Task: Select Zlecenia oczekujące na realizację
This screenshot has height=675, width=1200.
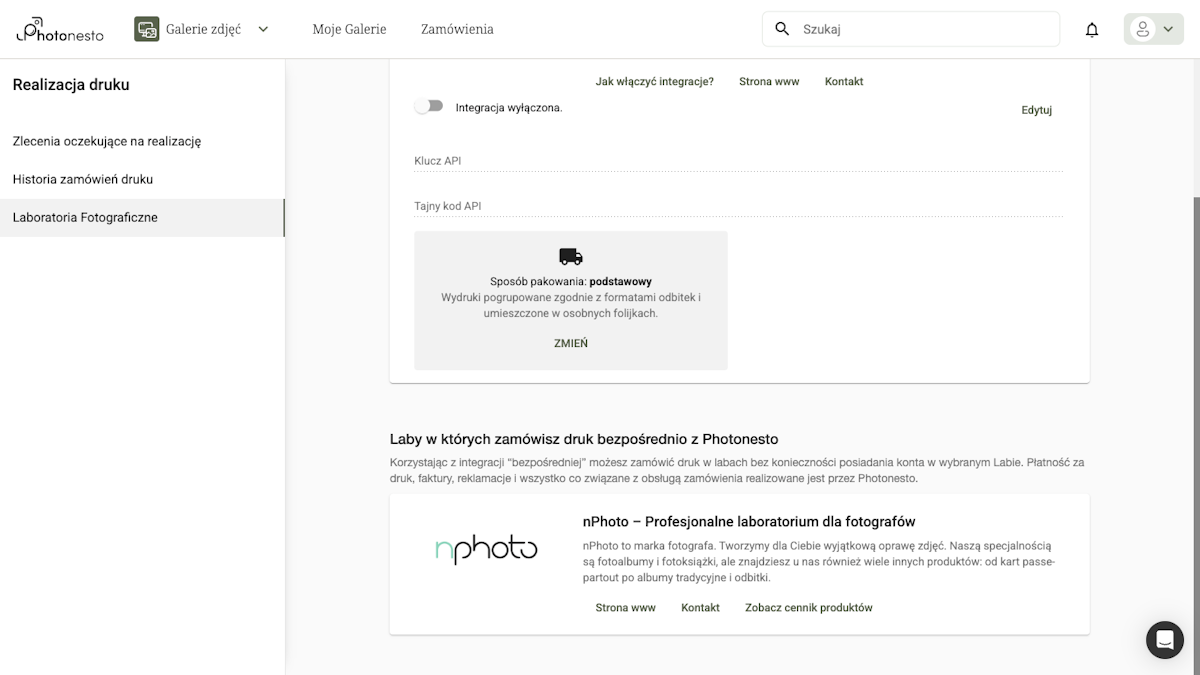Action: (x=107, y=141)
